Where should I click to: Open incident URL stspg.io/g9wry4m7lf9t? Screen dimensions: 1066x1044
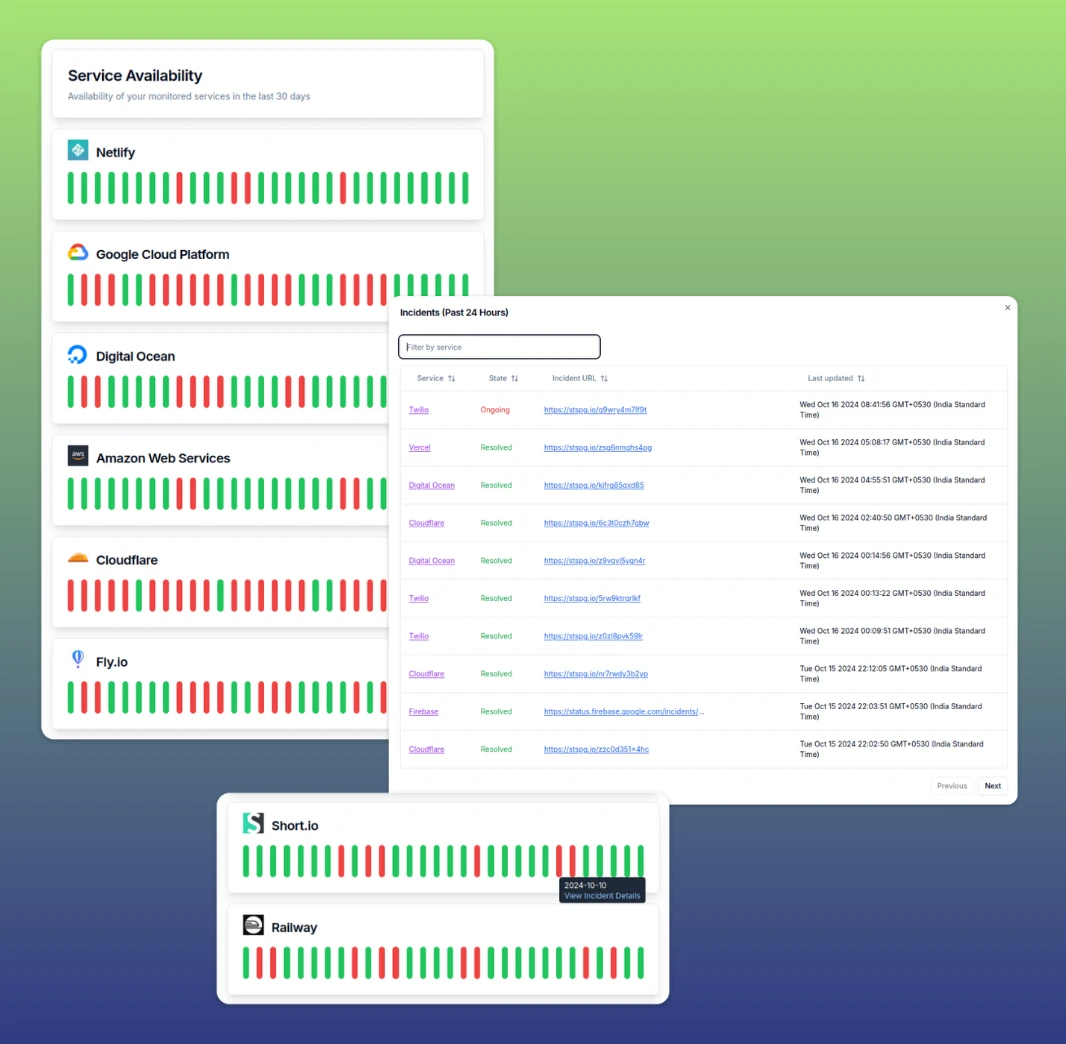(595, 410)
